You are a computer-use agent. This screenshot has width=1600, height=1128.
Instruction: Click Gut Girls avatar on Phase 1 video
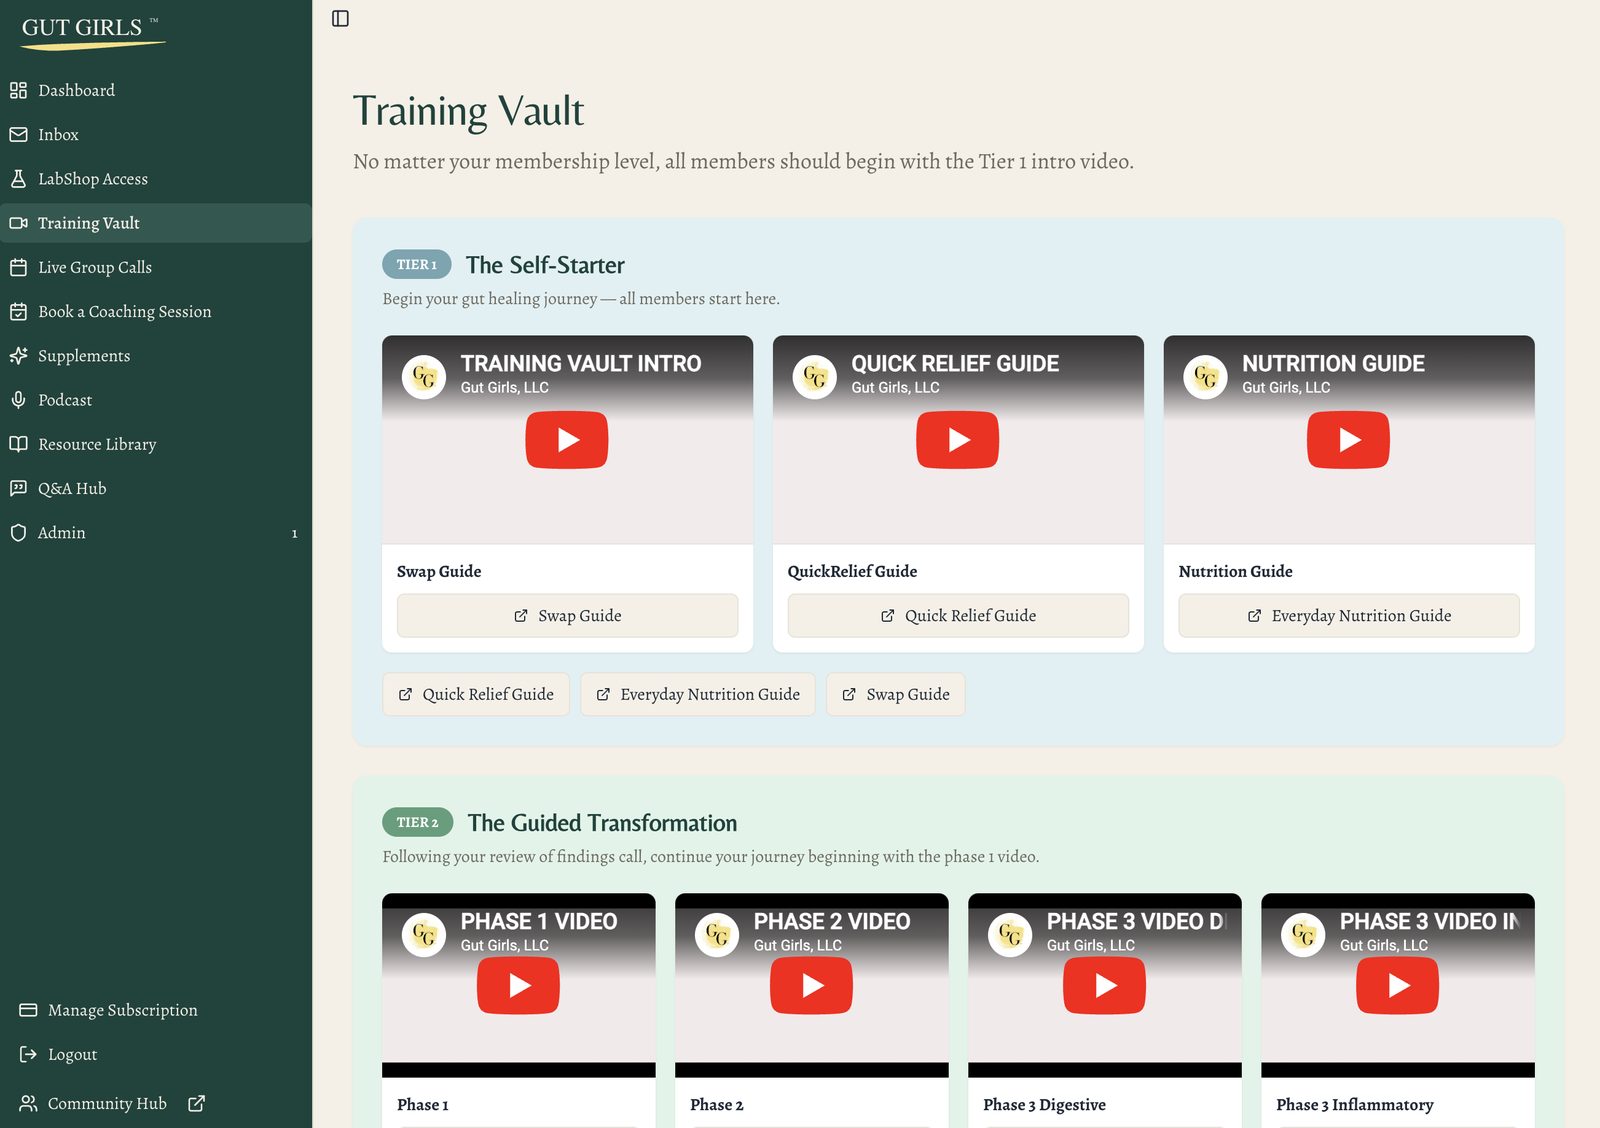pyautogui.click(x=424, y=935)
